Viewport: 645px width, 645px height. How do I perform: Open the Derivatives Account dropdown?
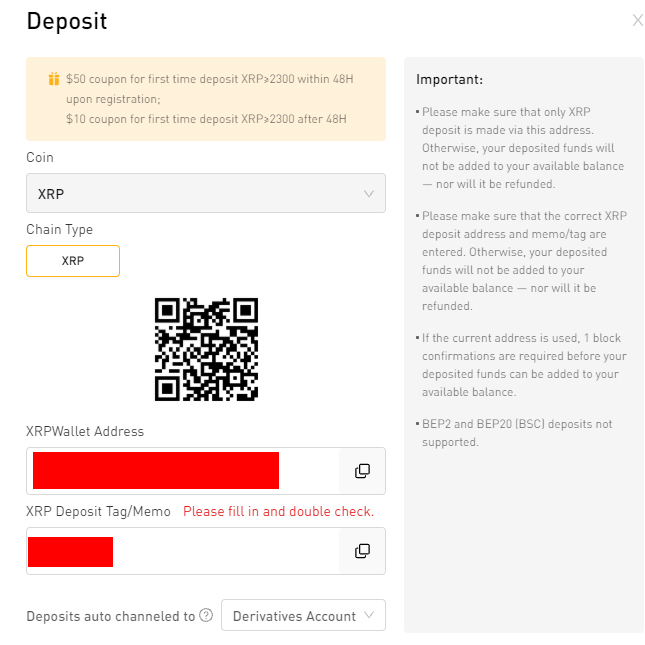click(x=303, y=615)
